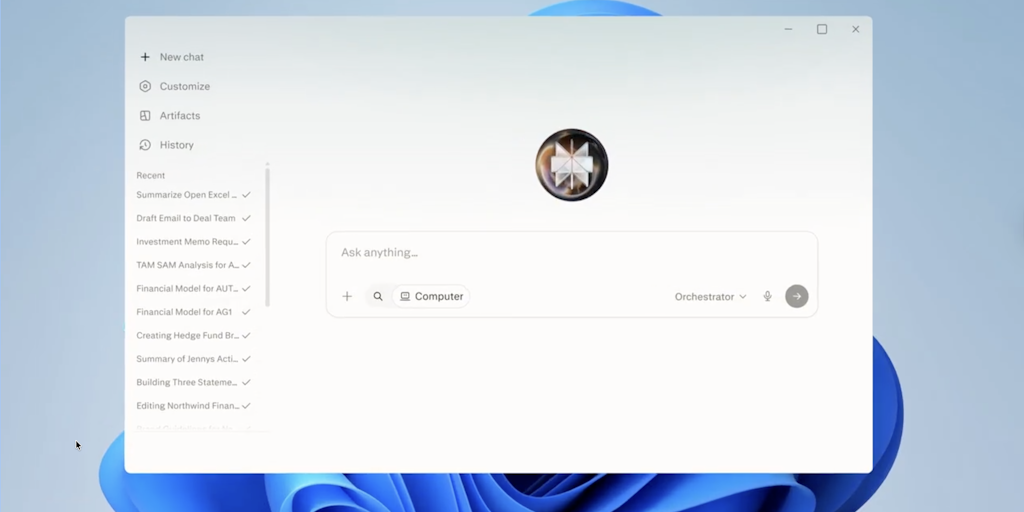Open recent chat Financial Model for AG1
Image resolution: width=1024 pixels, height=512 pixels.
pyautogui.click(x=184, y=312)
